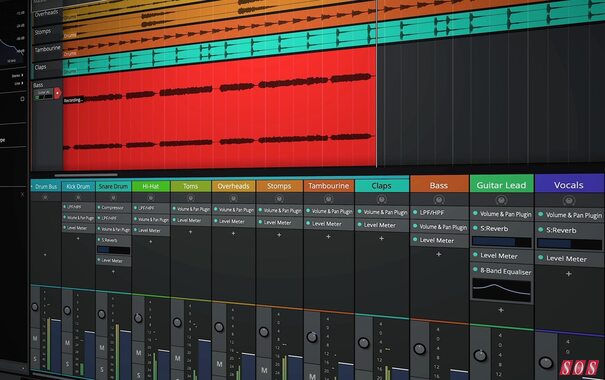
Task: Click the round icon under Toms header
Action: pos(191,198)
